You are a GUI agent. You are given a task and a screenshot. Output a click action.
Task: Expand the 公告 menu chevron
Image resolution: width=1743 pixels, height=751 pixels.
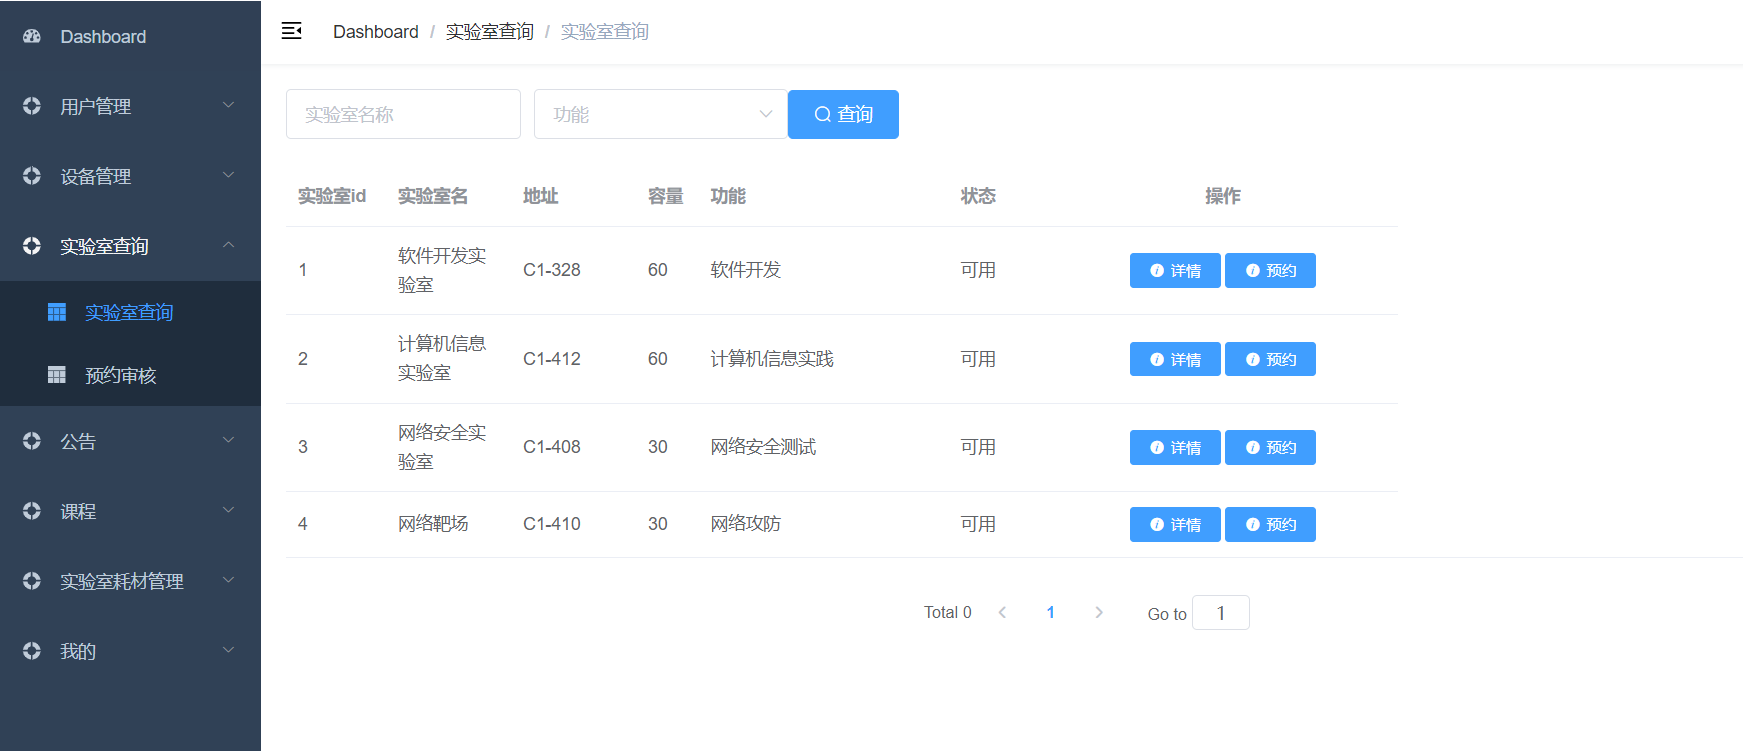point(228,440)
